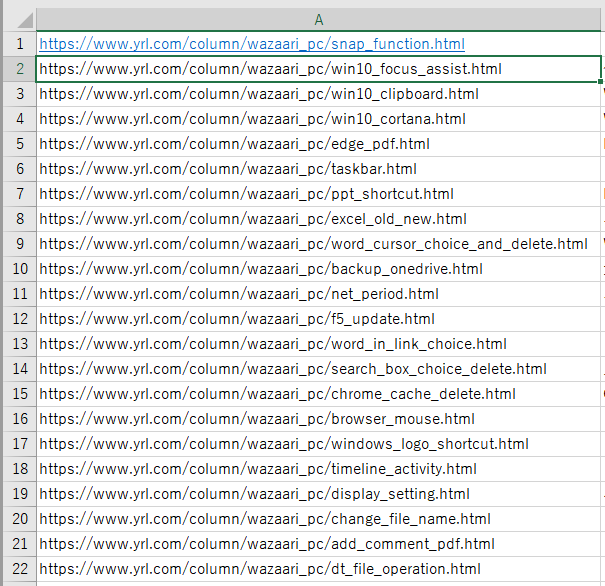Image resolution: width=605 pixels, height=586 pixels.
Task: Select row header 3
Action: (20, 94)
